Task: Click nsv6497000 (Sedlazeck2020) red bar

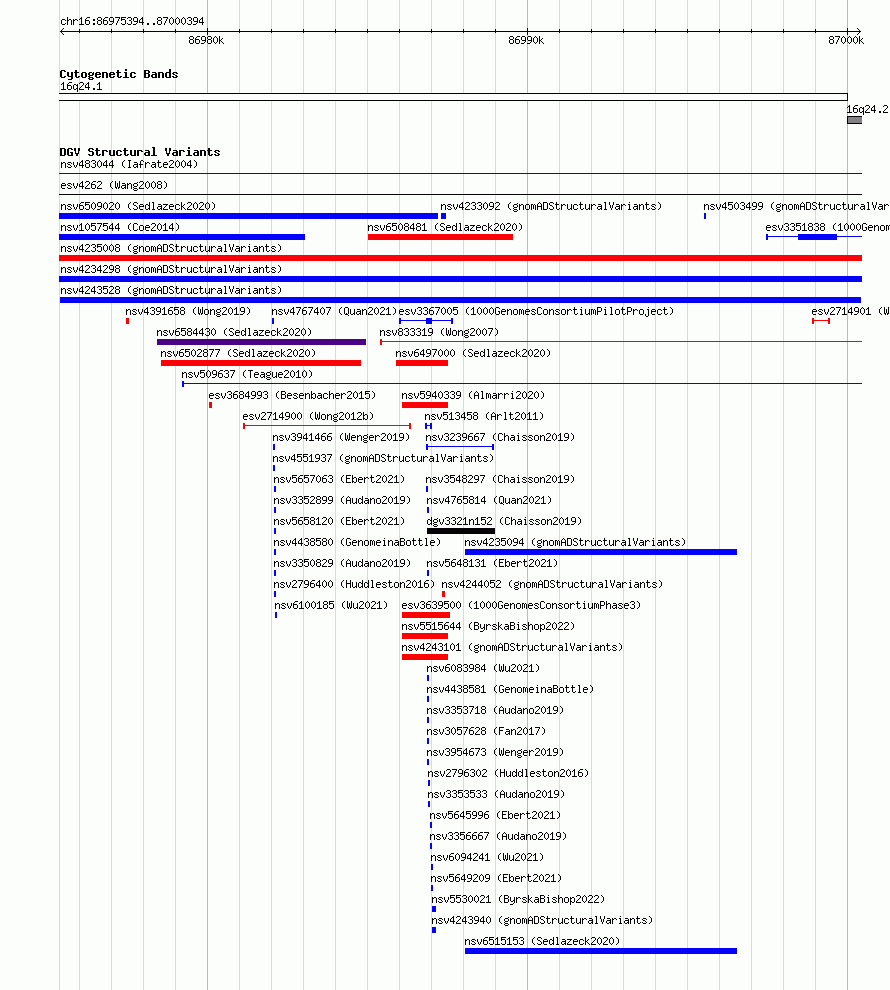Action: (x=422, y=363)
